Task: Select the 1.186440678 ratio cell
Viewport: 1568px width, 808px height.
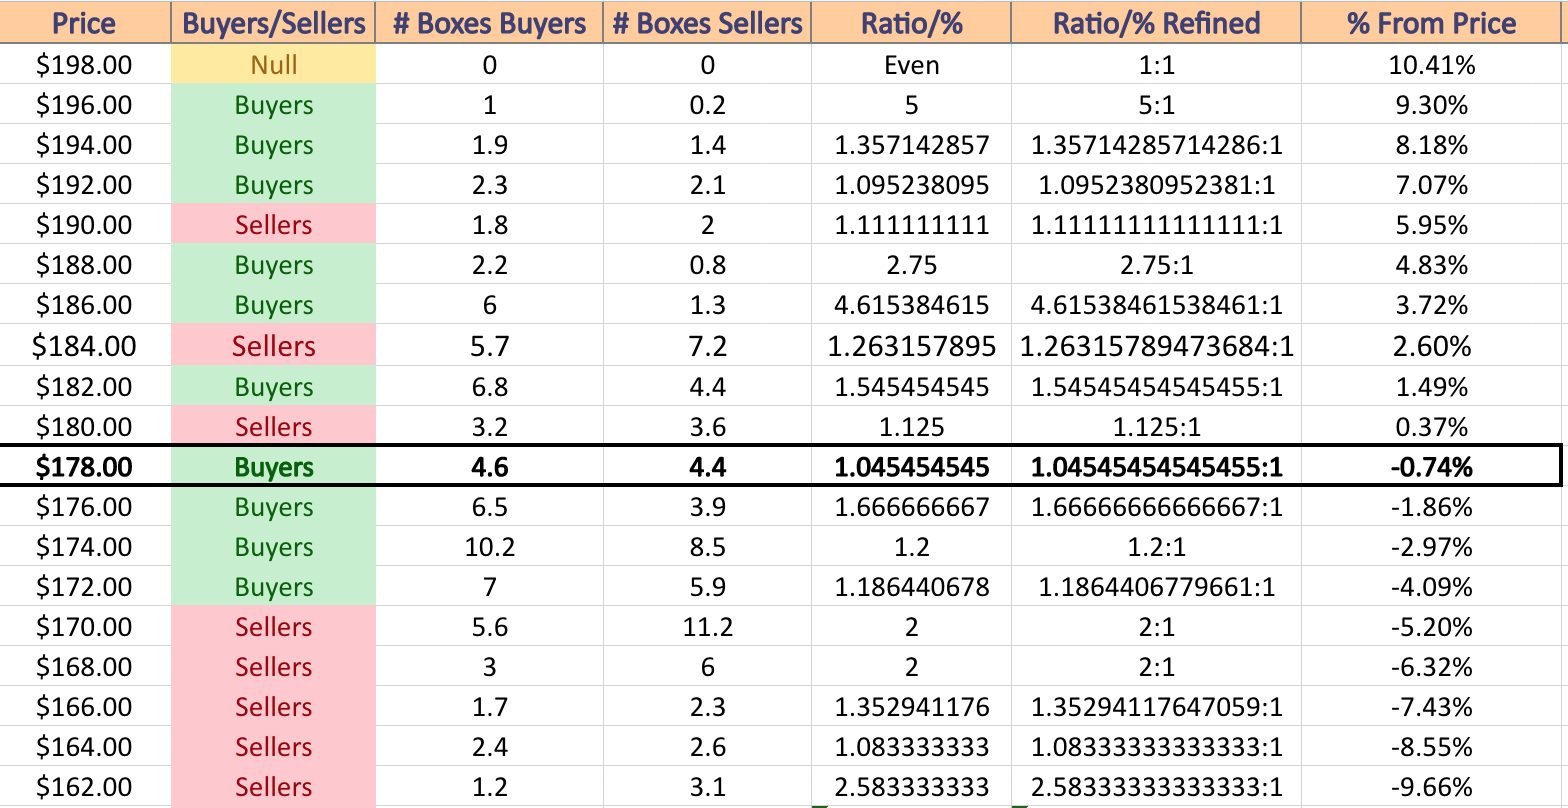Action: point(911,587)
